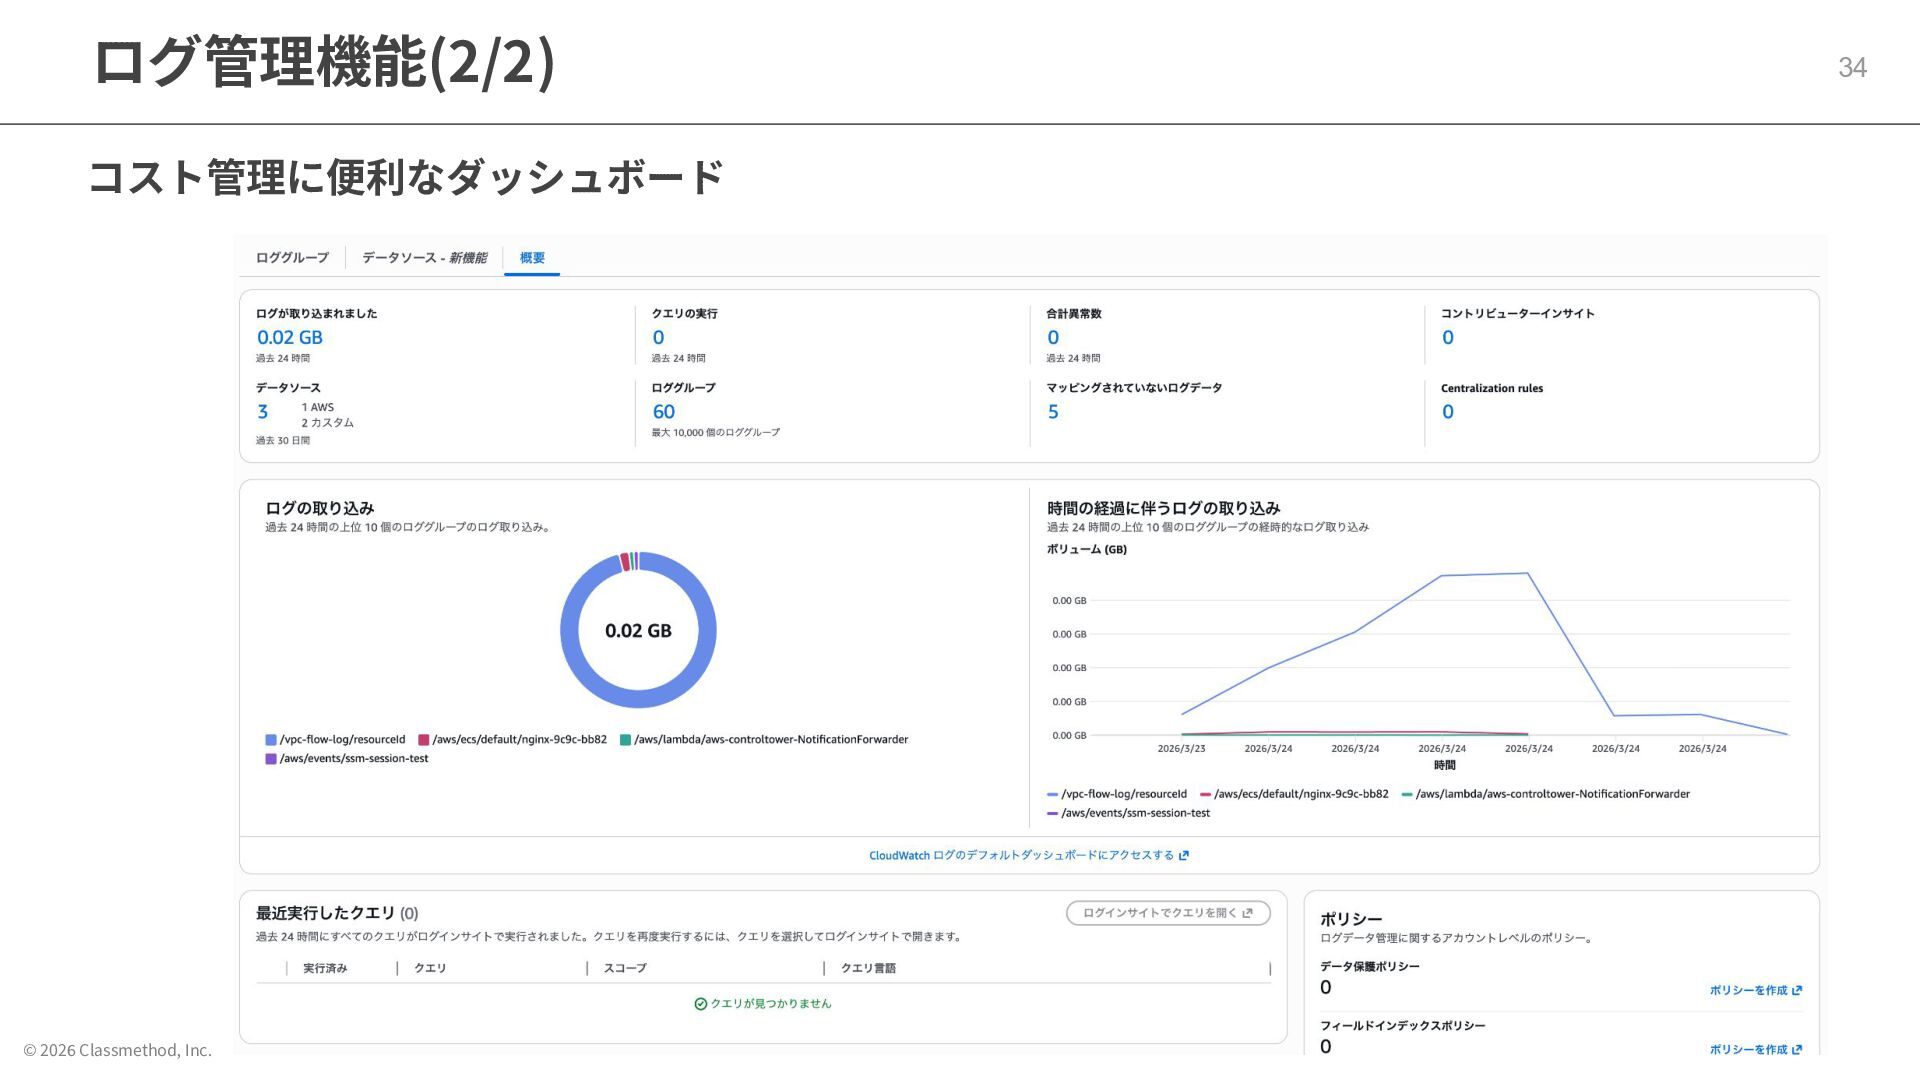Screen dimensions: 1920x1080
Task: Open unmapped log data count 5
Action: pyautogui.click(x=1052, y=412)
